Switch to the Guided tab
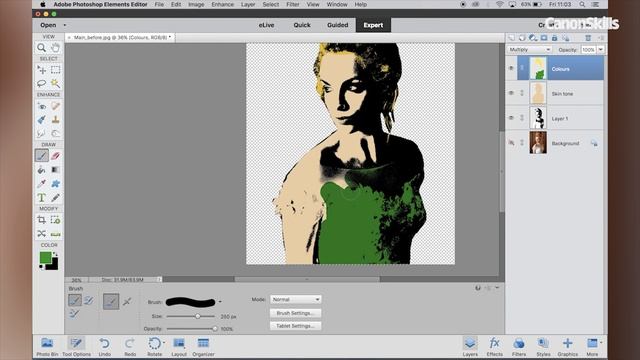This screenshot has height=360, width=640. tap(338, 25)
